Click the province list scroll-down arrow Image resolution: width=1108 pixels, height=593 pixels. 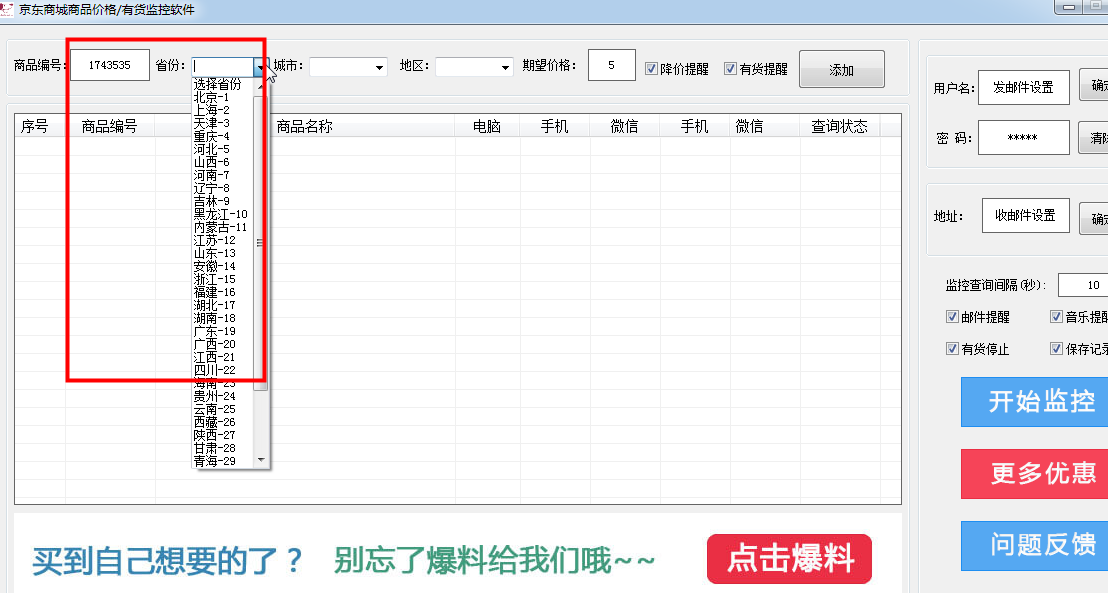(x=261, y=460)
